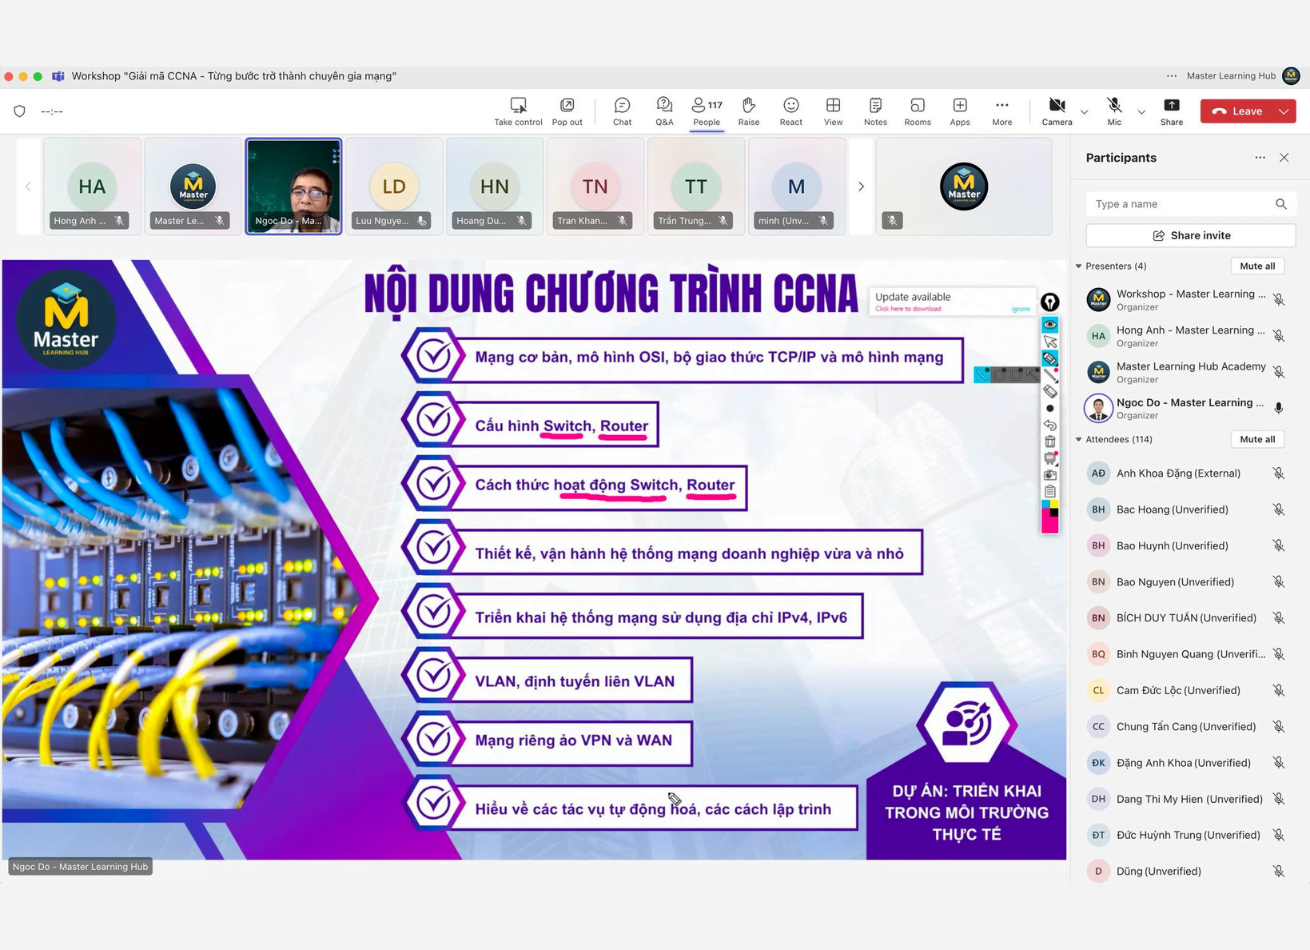Toggle mic icon for Bac Hoang
Viewport: 1310px width, 950px height.
[1278, 510]
